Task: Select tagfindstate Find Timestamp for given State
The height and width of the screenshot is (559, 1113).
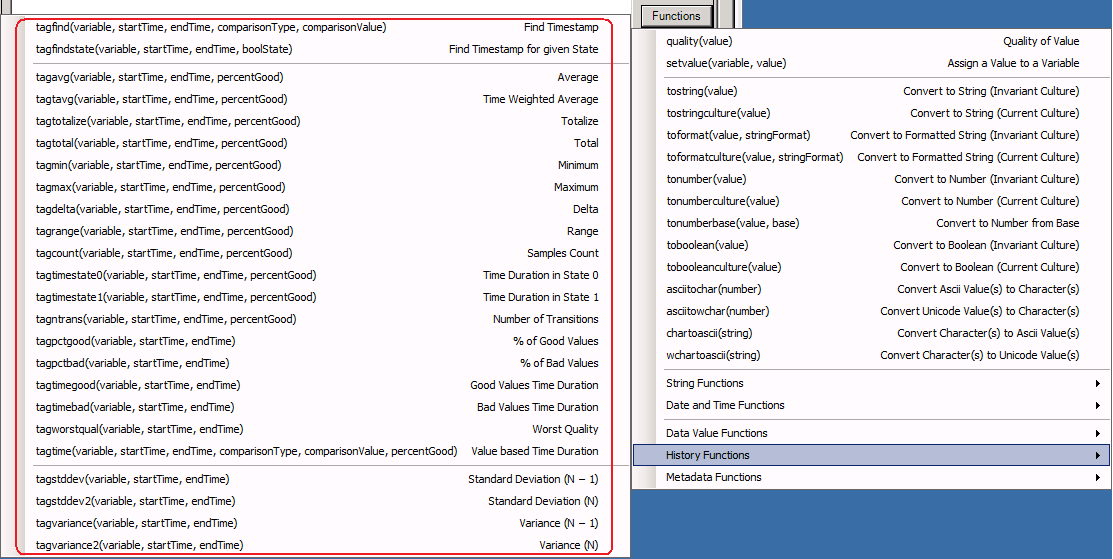Action: [316, 49]
